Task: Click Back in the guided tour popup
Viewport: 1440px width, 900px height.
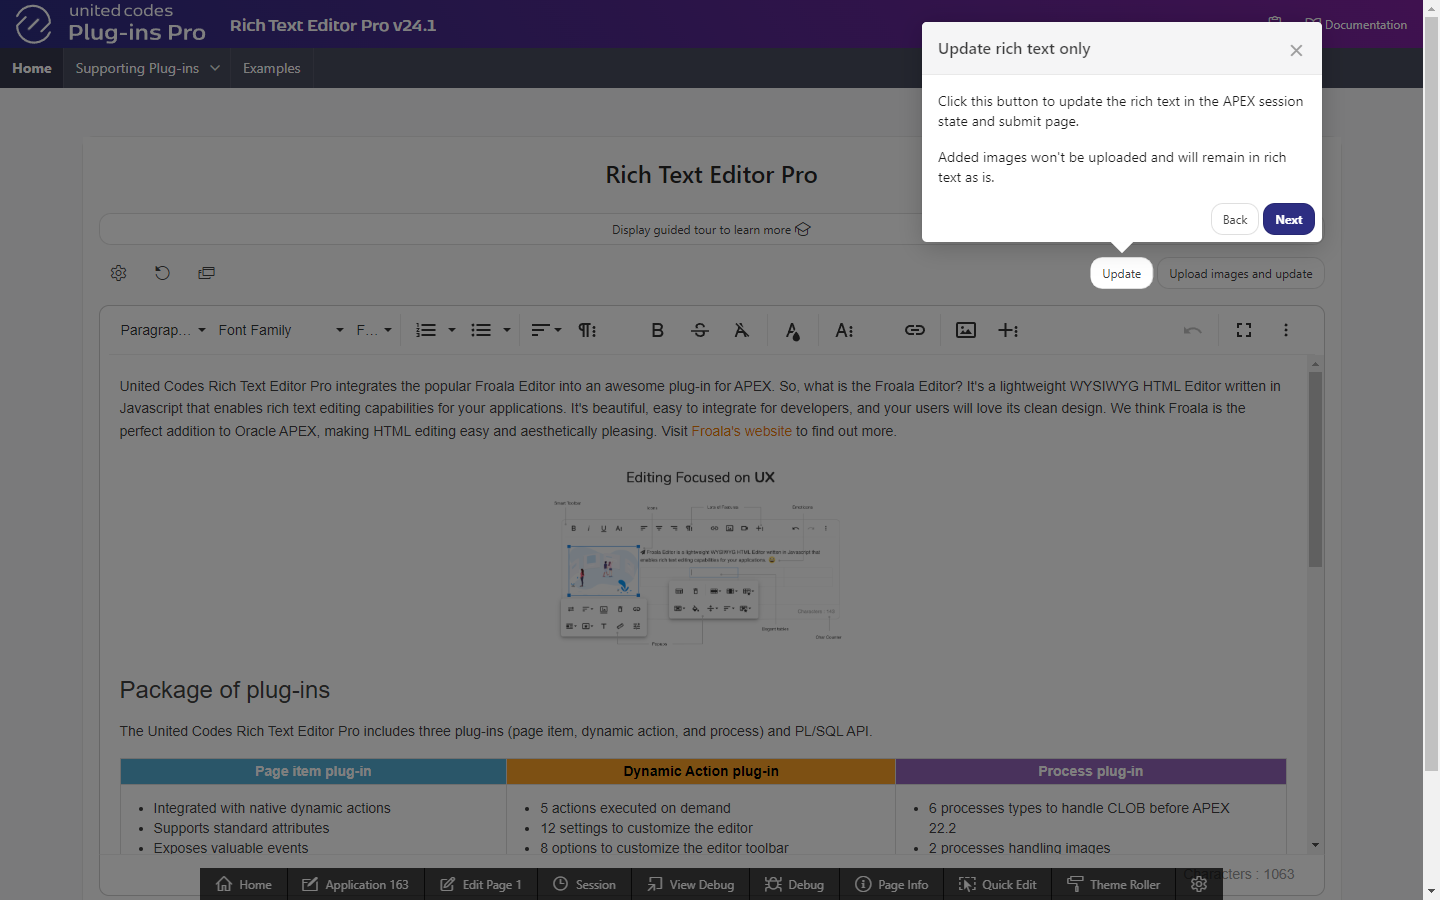Action: coord(1235,219)
